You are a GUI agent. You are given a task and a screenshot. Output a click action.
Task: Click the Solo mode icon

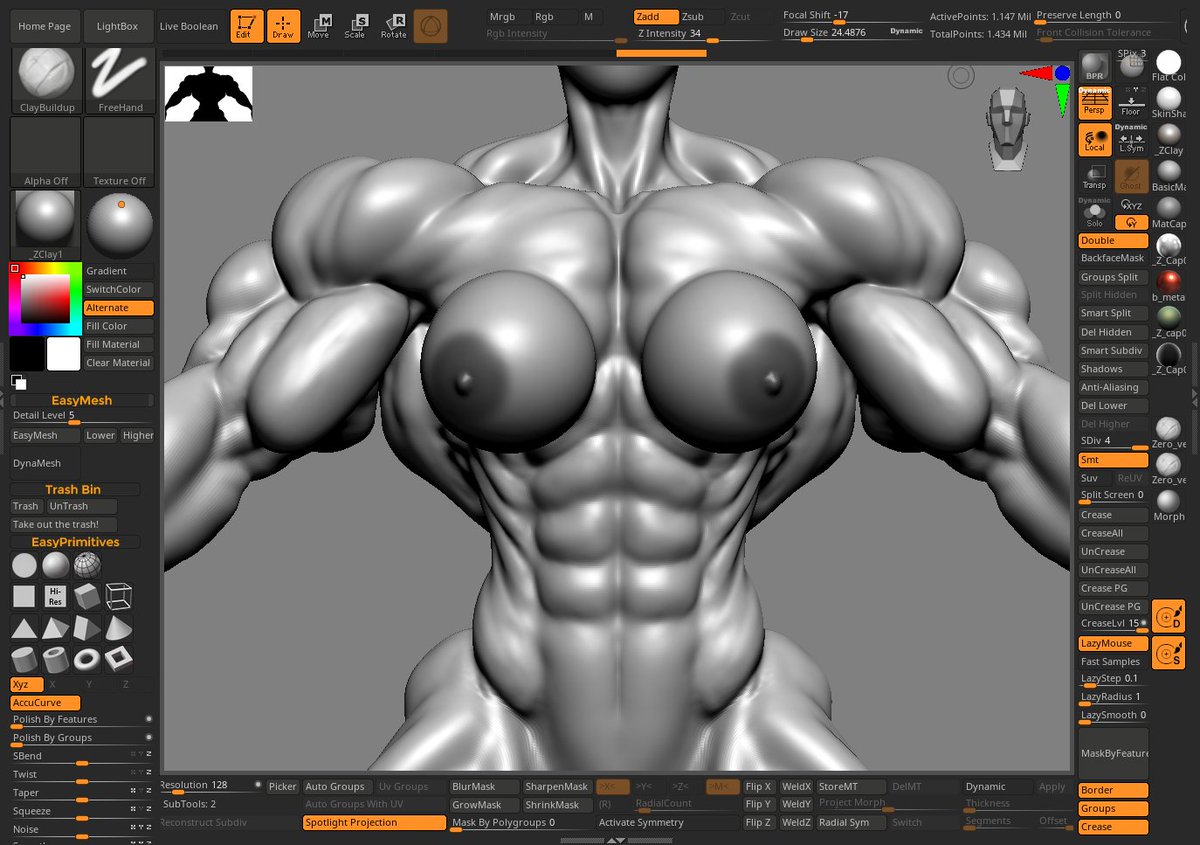(1095, 213)
